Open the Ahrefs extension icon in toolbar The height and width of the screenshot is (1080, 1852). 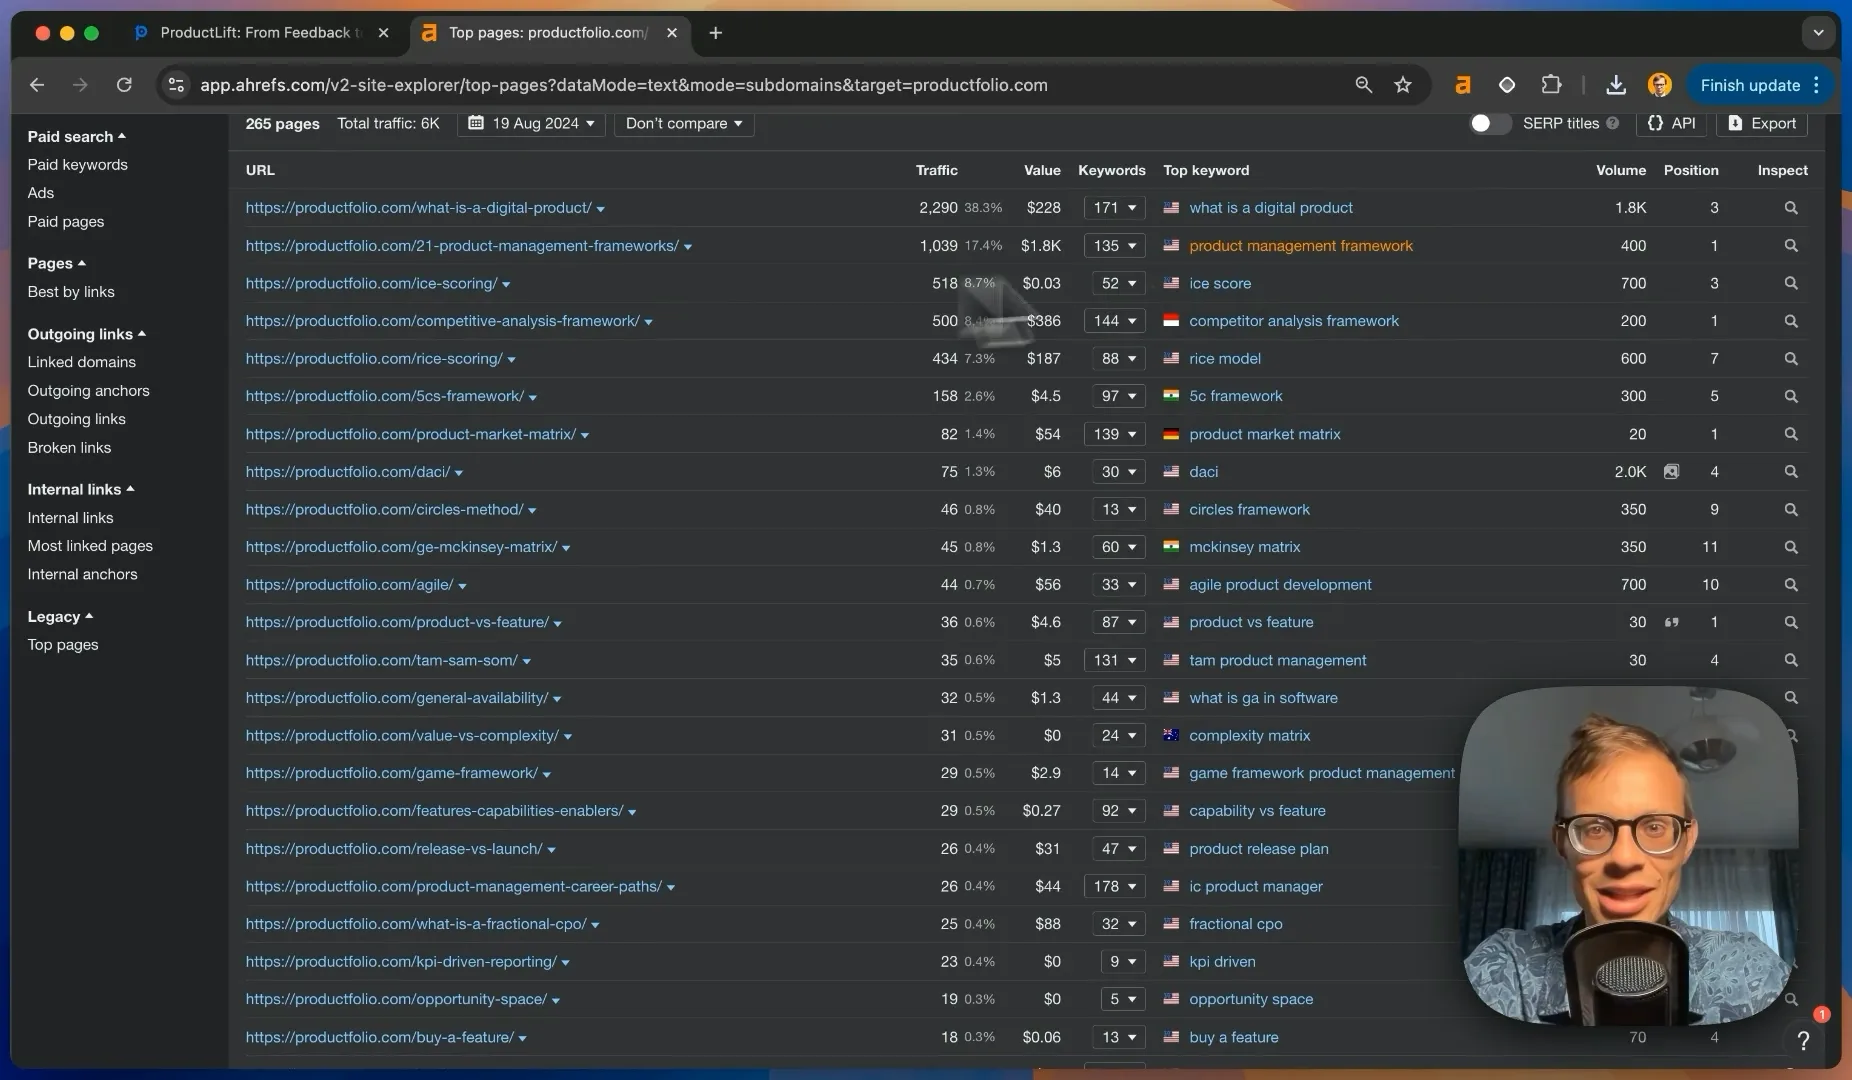coord(1462,85)
